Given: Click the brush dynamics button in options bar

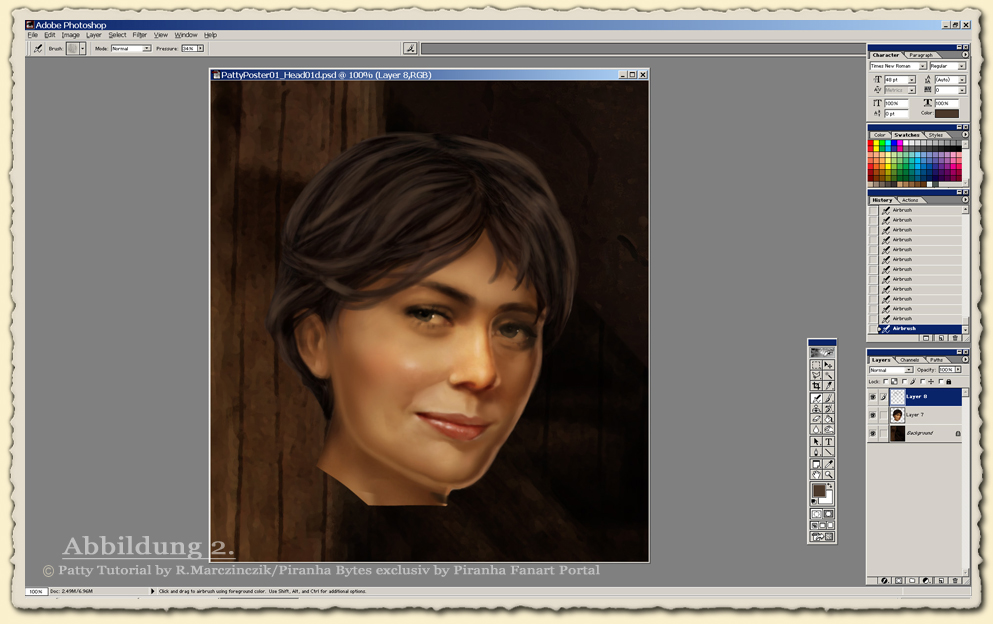Looking at the screenshot, I should 410,48.
